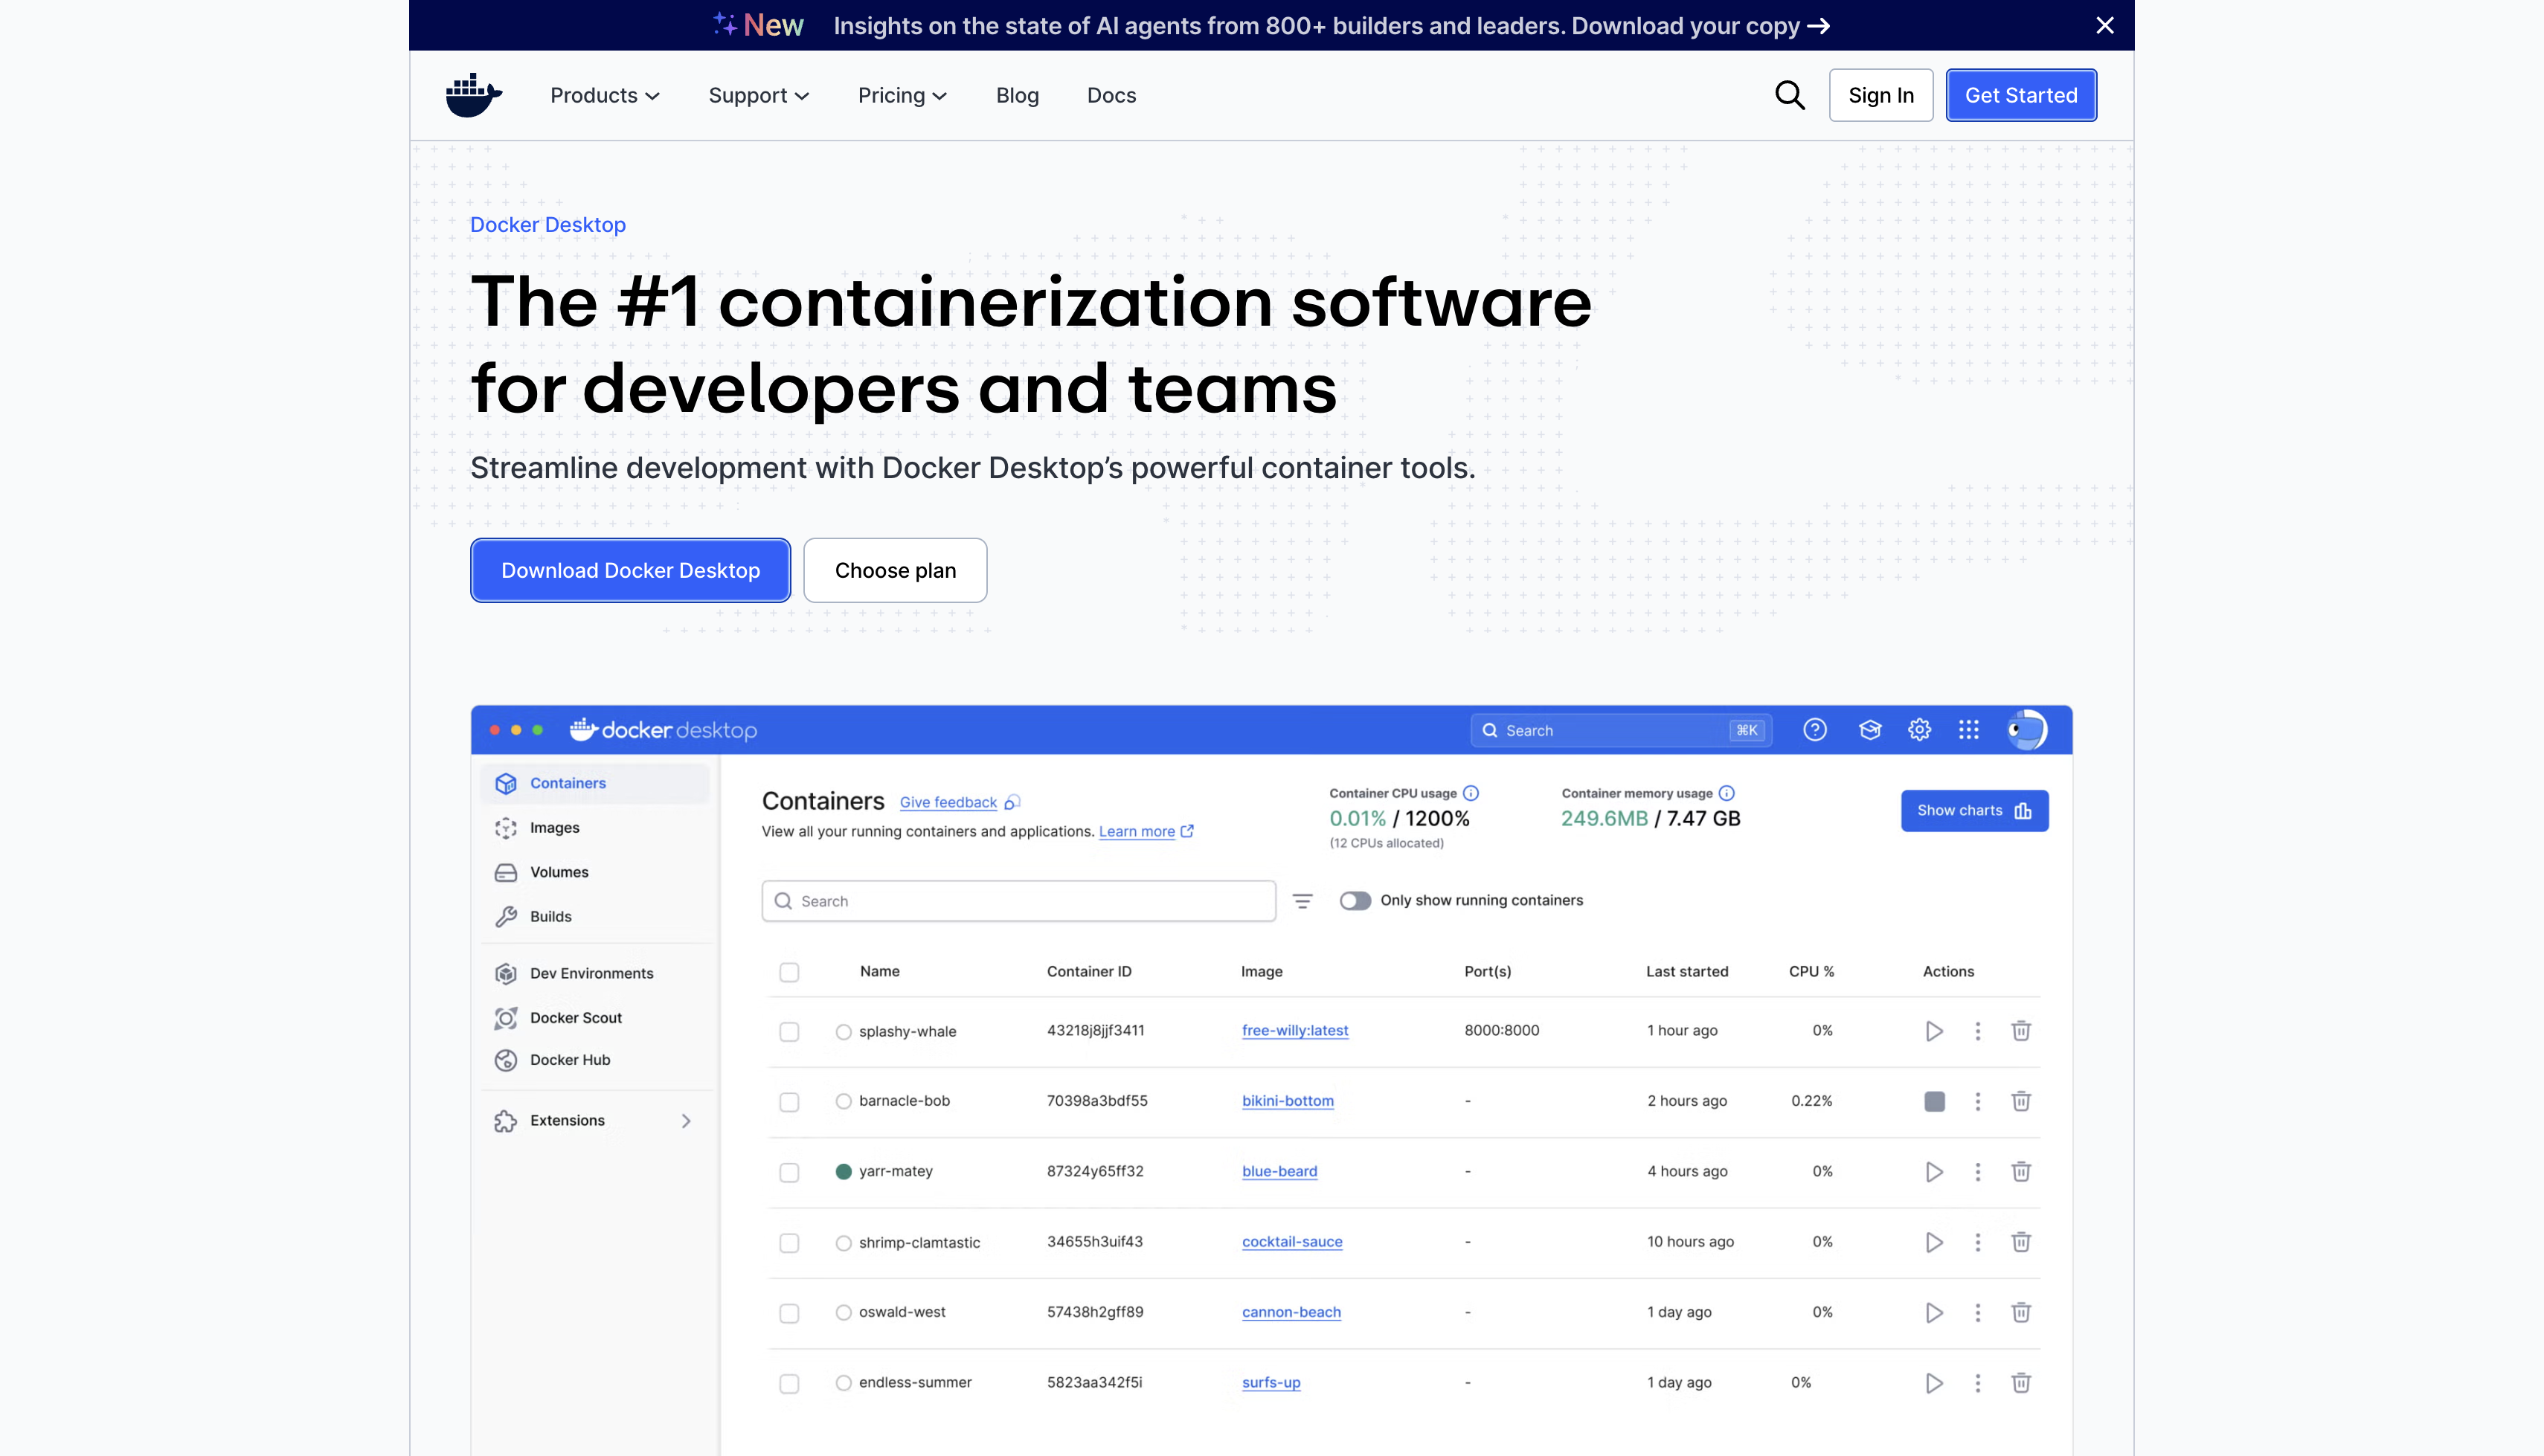Image resolution: width=2544 pixels, height=1456 pixels.
Task: Sort by the Last started column header
Action: coord(1687,972)
